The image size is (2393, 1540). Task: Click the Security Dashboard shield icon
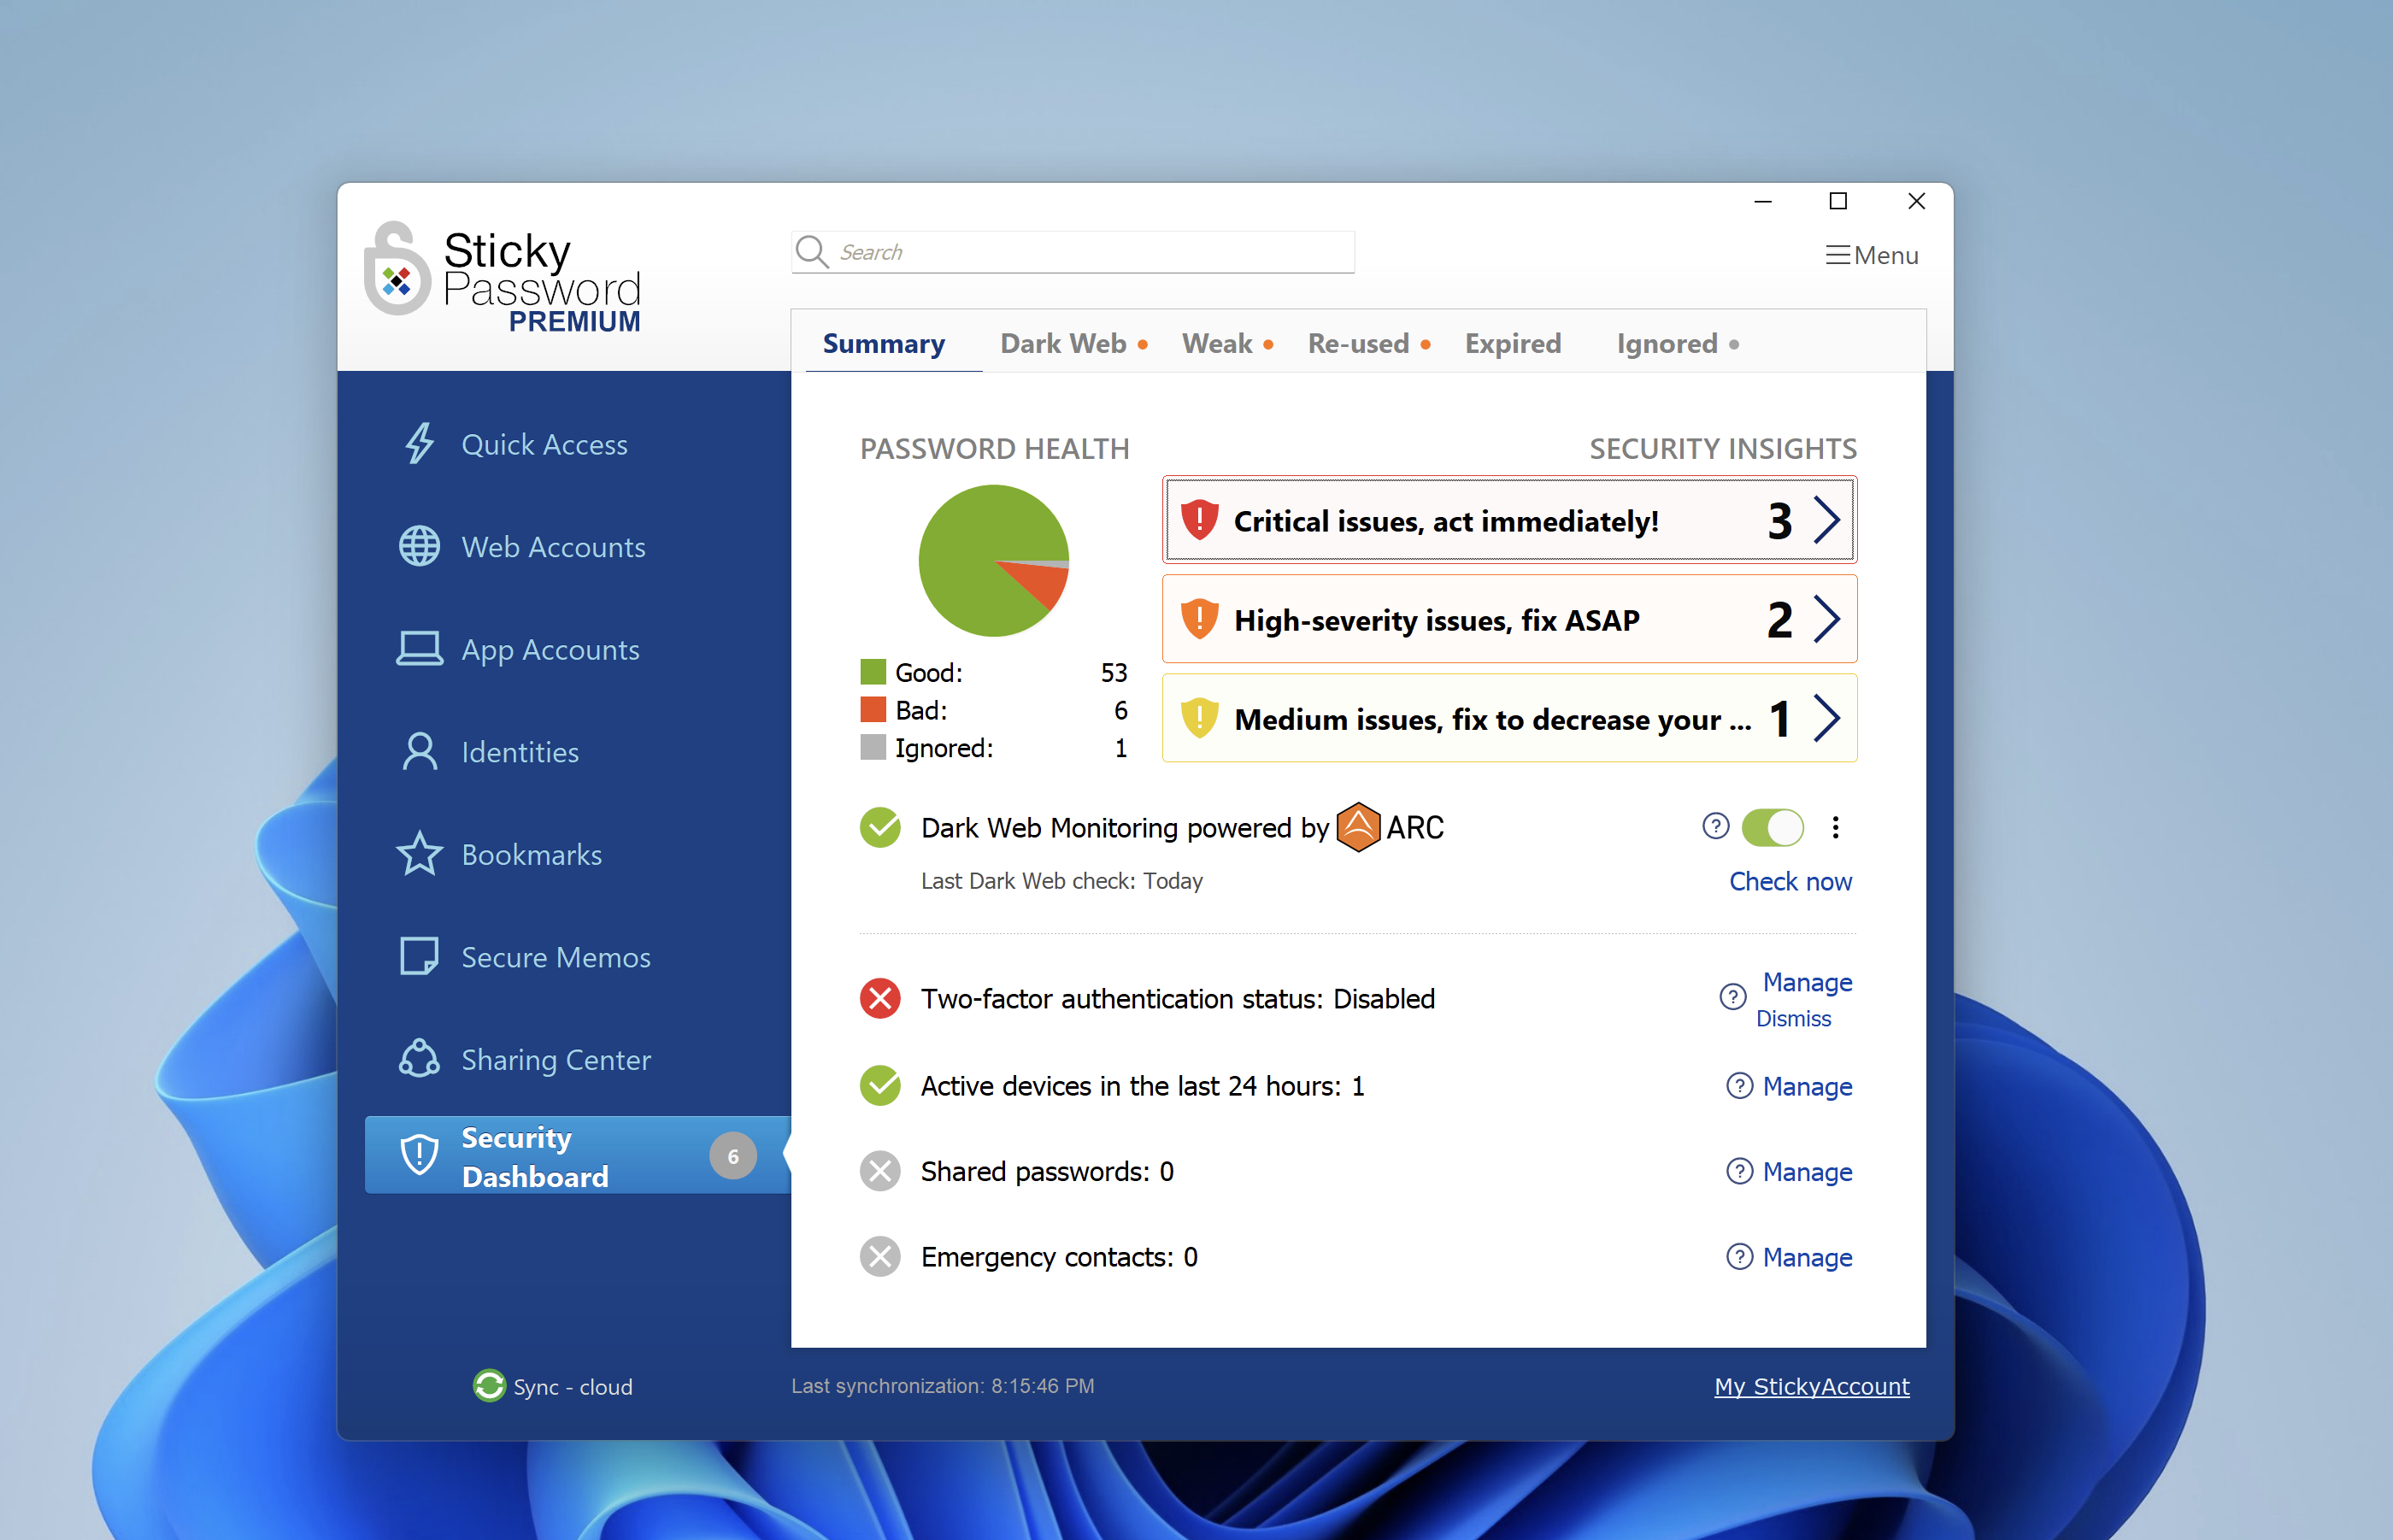419,1154
